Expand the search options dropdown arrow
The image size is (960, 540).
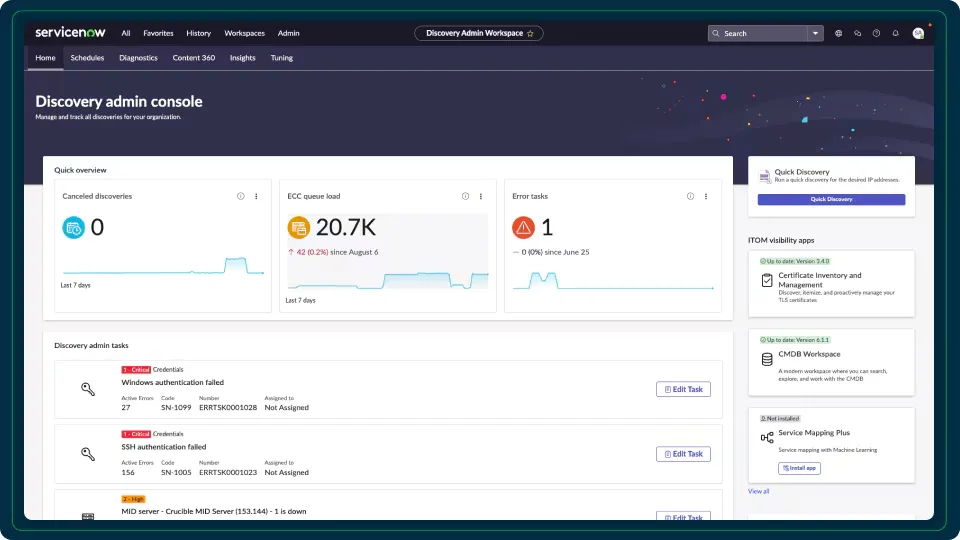pyautogui.click(x=816, y=33)
